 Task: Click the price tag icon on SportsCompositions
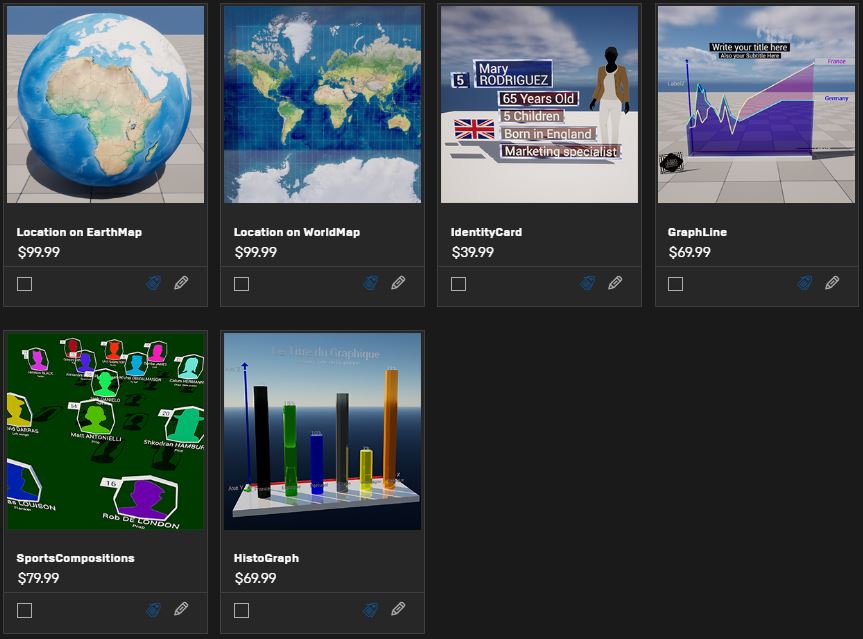(154, 609)
